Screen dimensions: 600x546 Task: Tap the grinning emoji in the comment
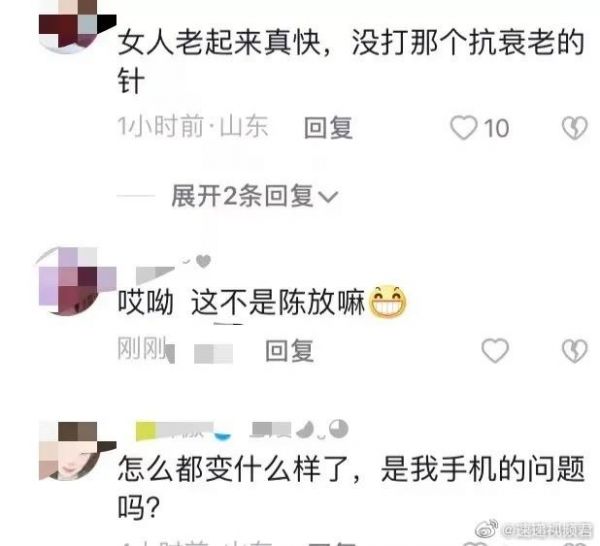click(x=388, y=302)
